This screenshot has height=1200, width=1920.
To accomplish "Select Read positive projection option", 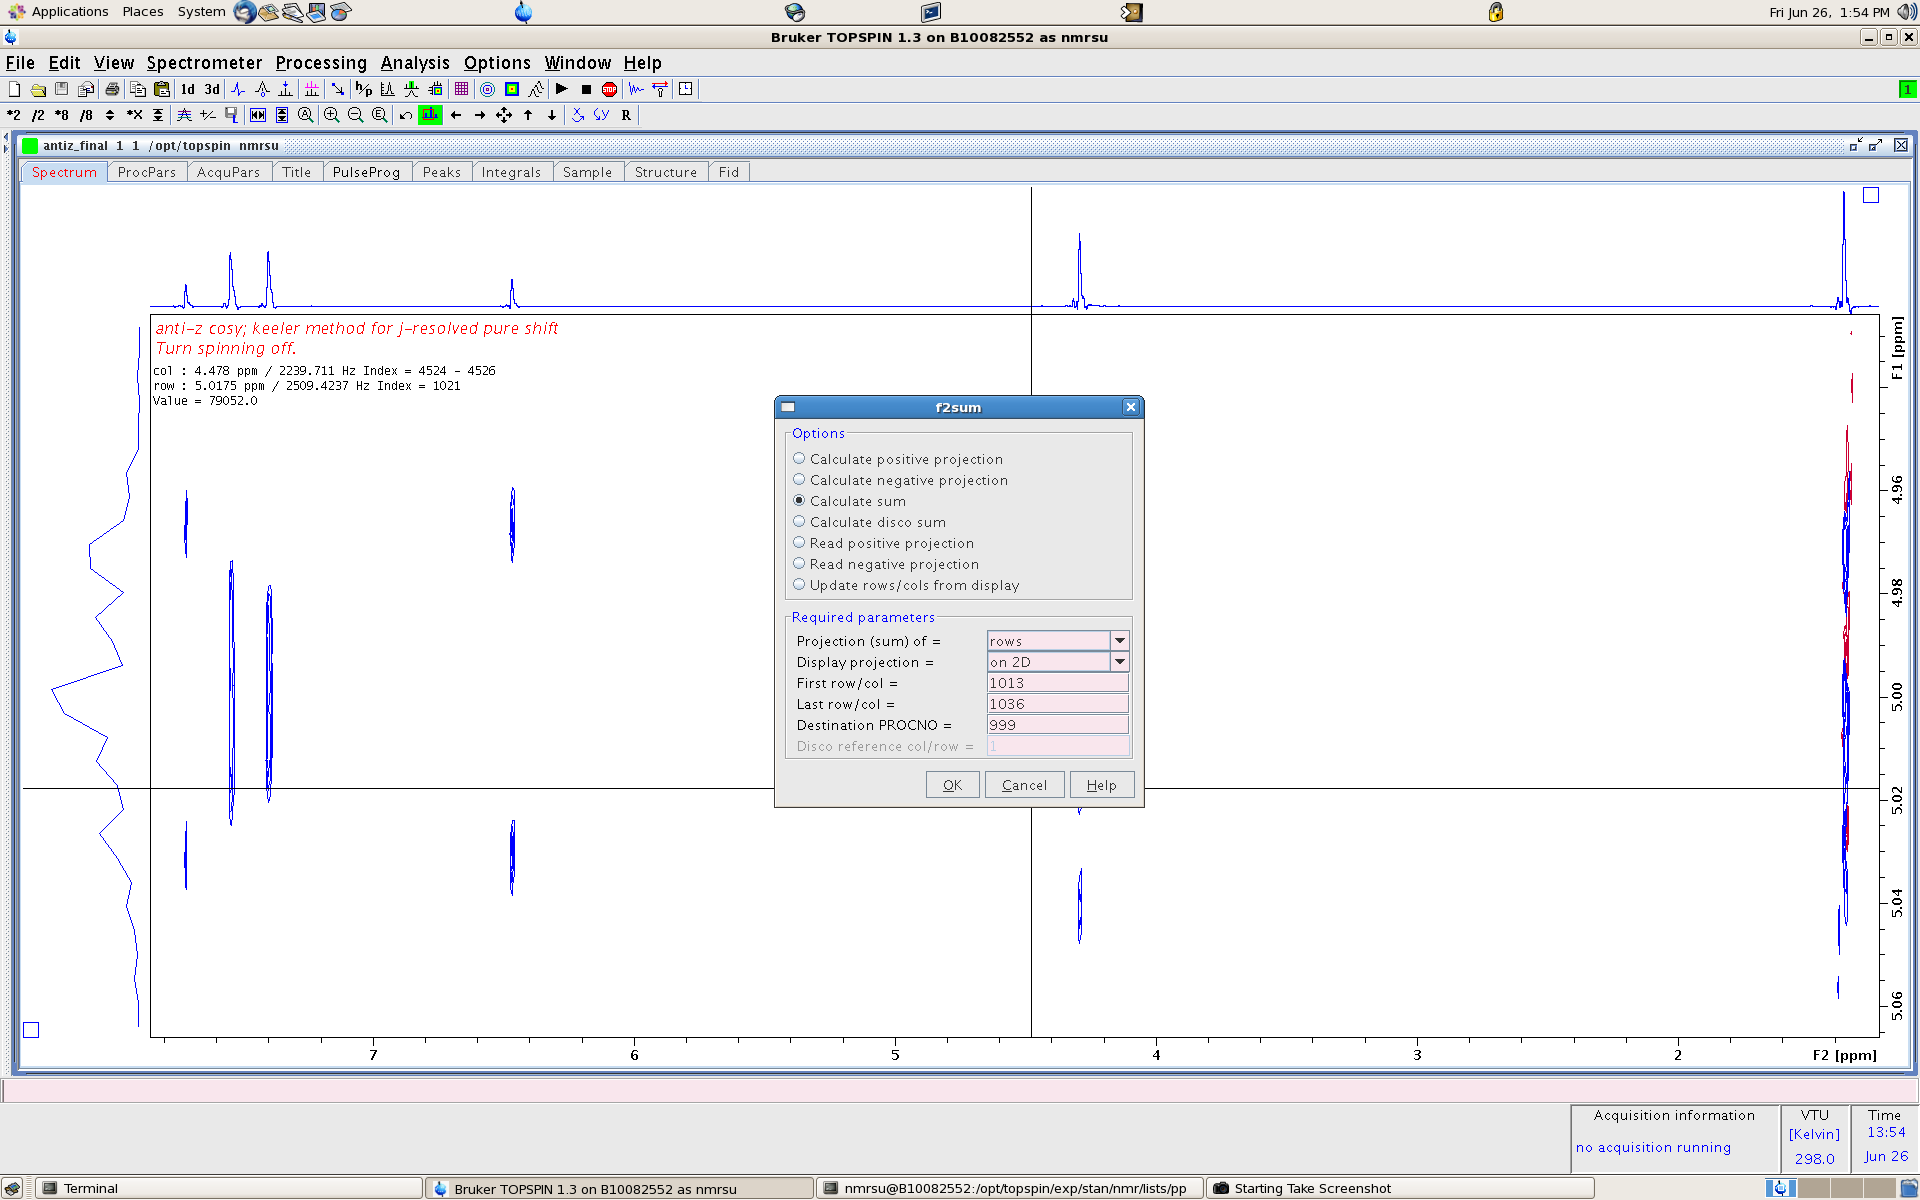I will point(799,543).
